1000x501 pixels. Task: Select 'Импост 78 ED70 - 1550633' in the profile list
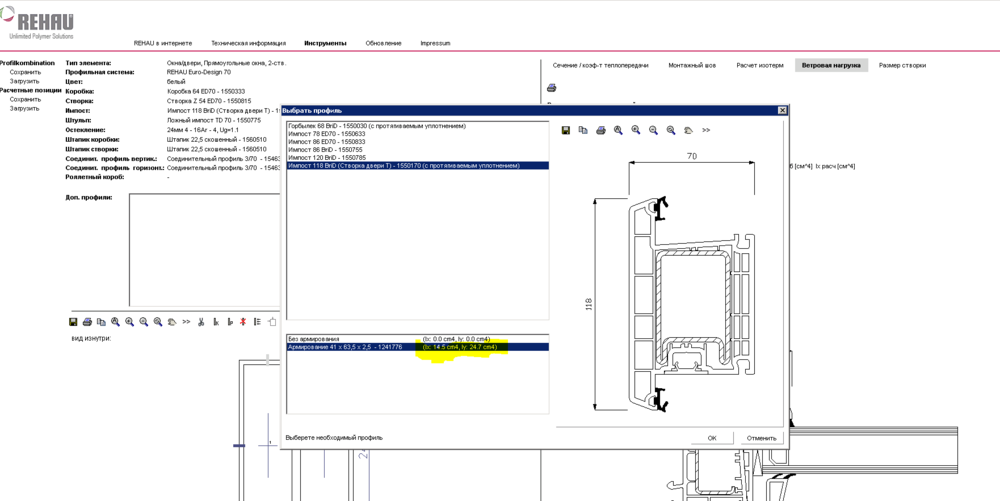coord(327,134)
